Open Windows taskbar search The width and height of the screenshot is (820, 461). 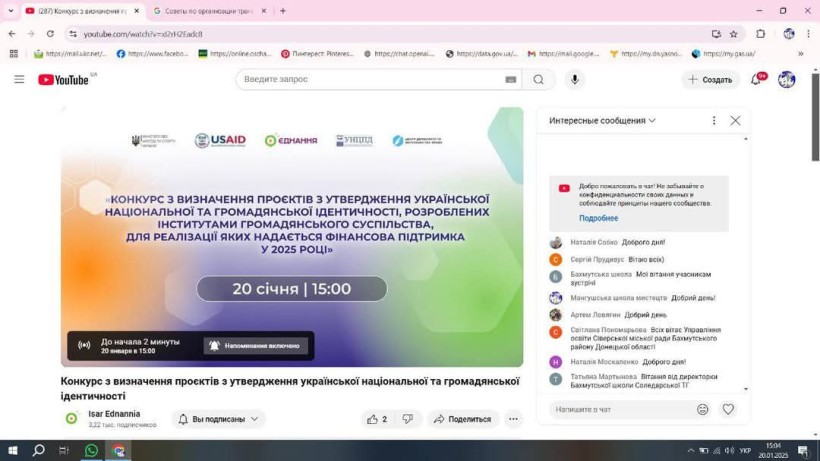coord(38,450)
